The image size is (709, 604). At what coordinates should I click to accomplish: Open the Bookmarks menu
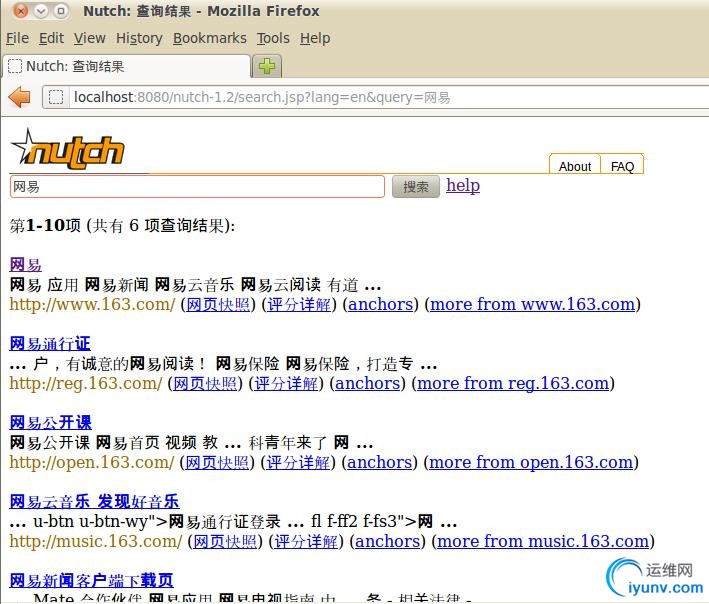(x=210, y=38)
